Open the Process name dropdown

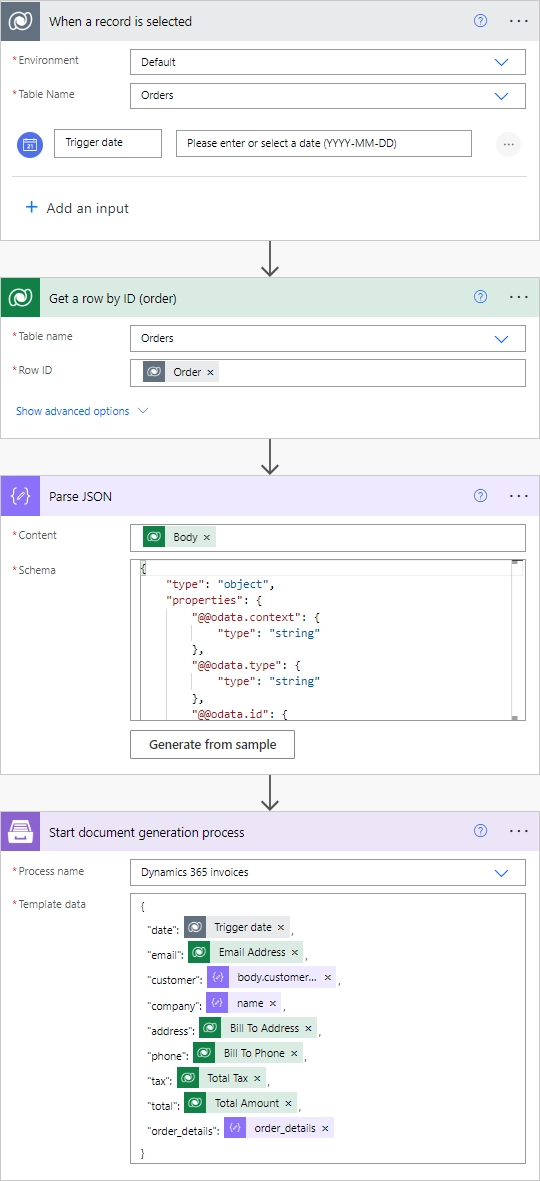328,872
